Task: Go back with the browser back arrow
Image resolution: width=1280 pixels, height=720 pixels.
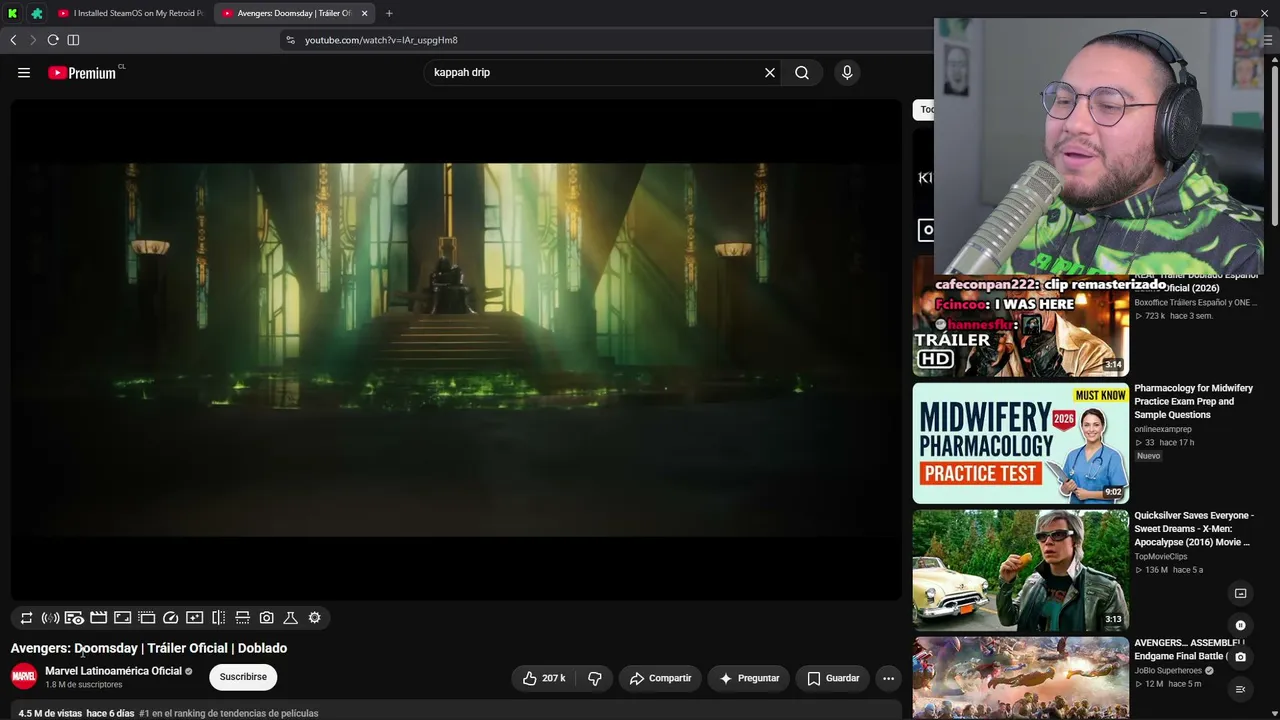Action: pos(13,40)
